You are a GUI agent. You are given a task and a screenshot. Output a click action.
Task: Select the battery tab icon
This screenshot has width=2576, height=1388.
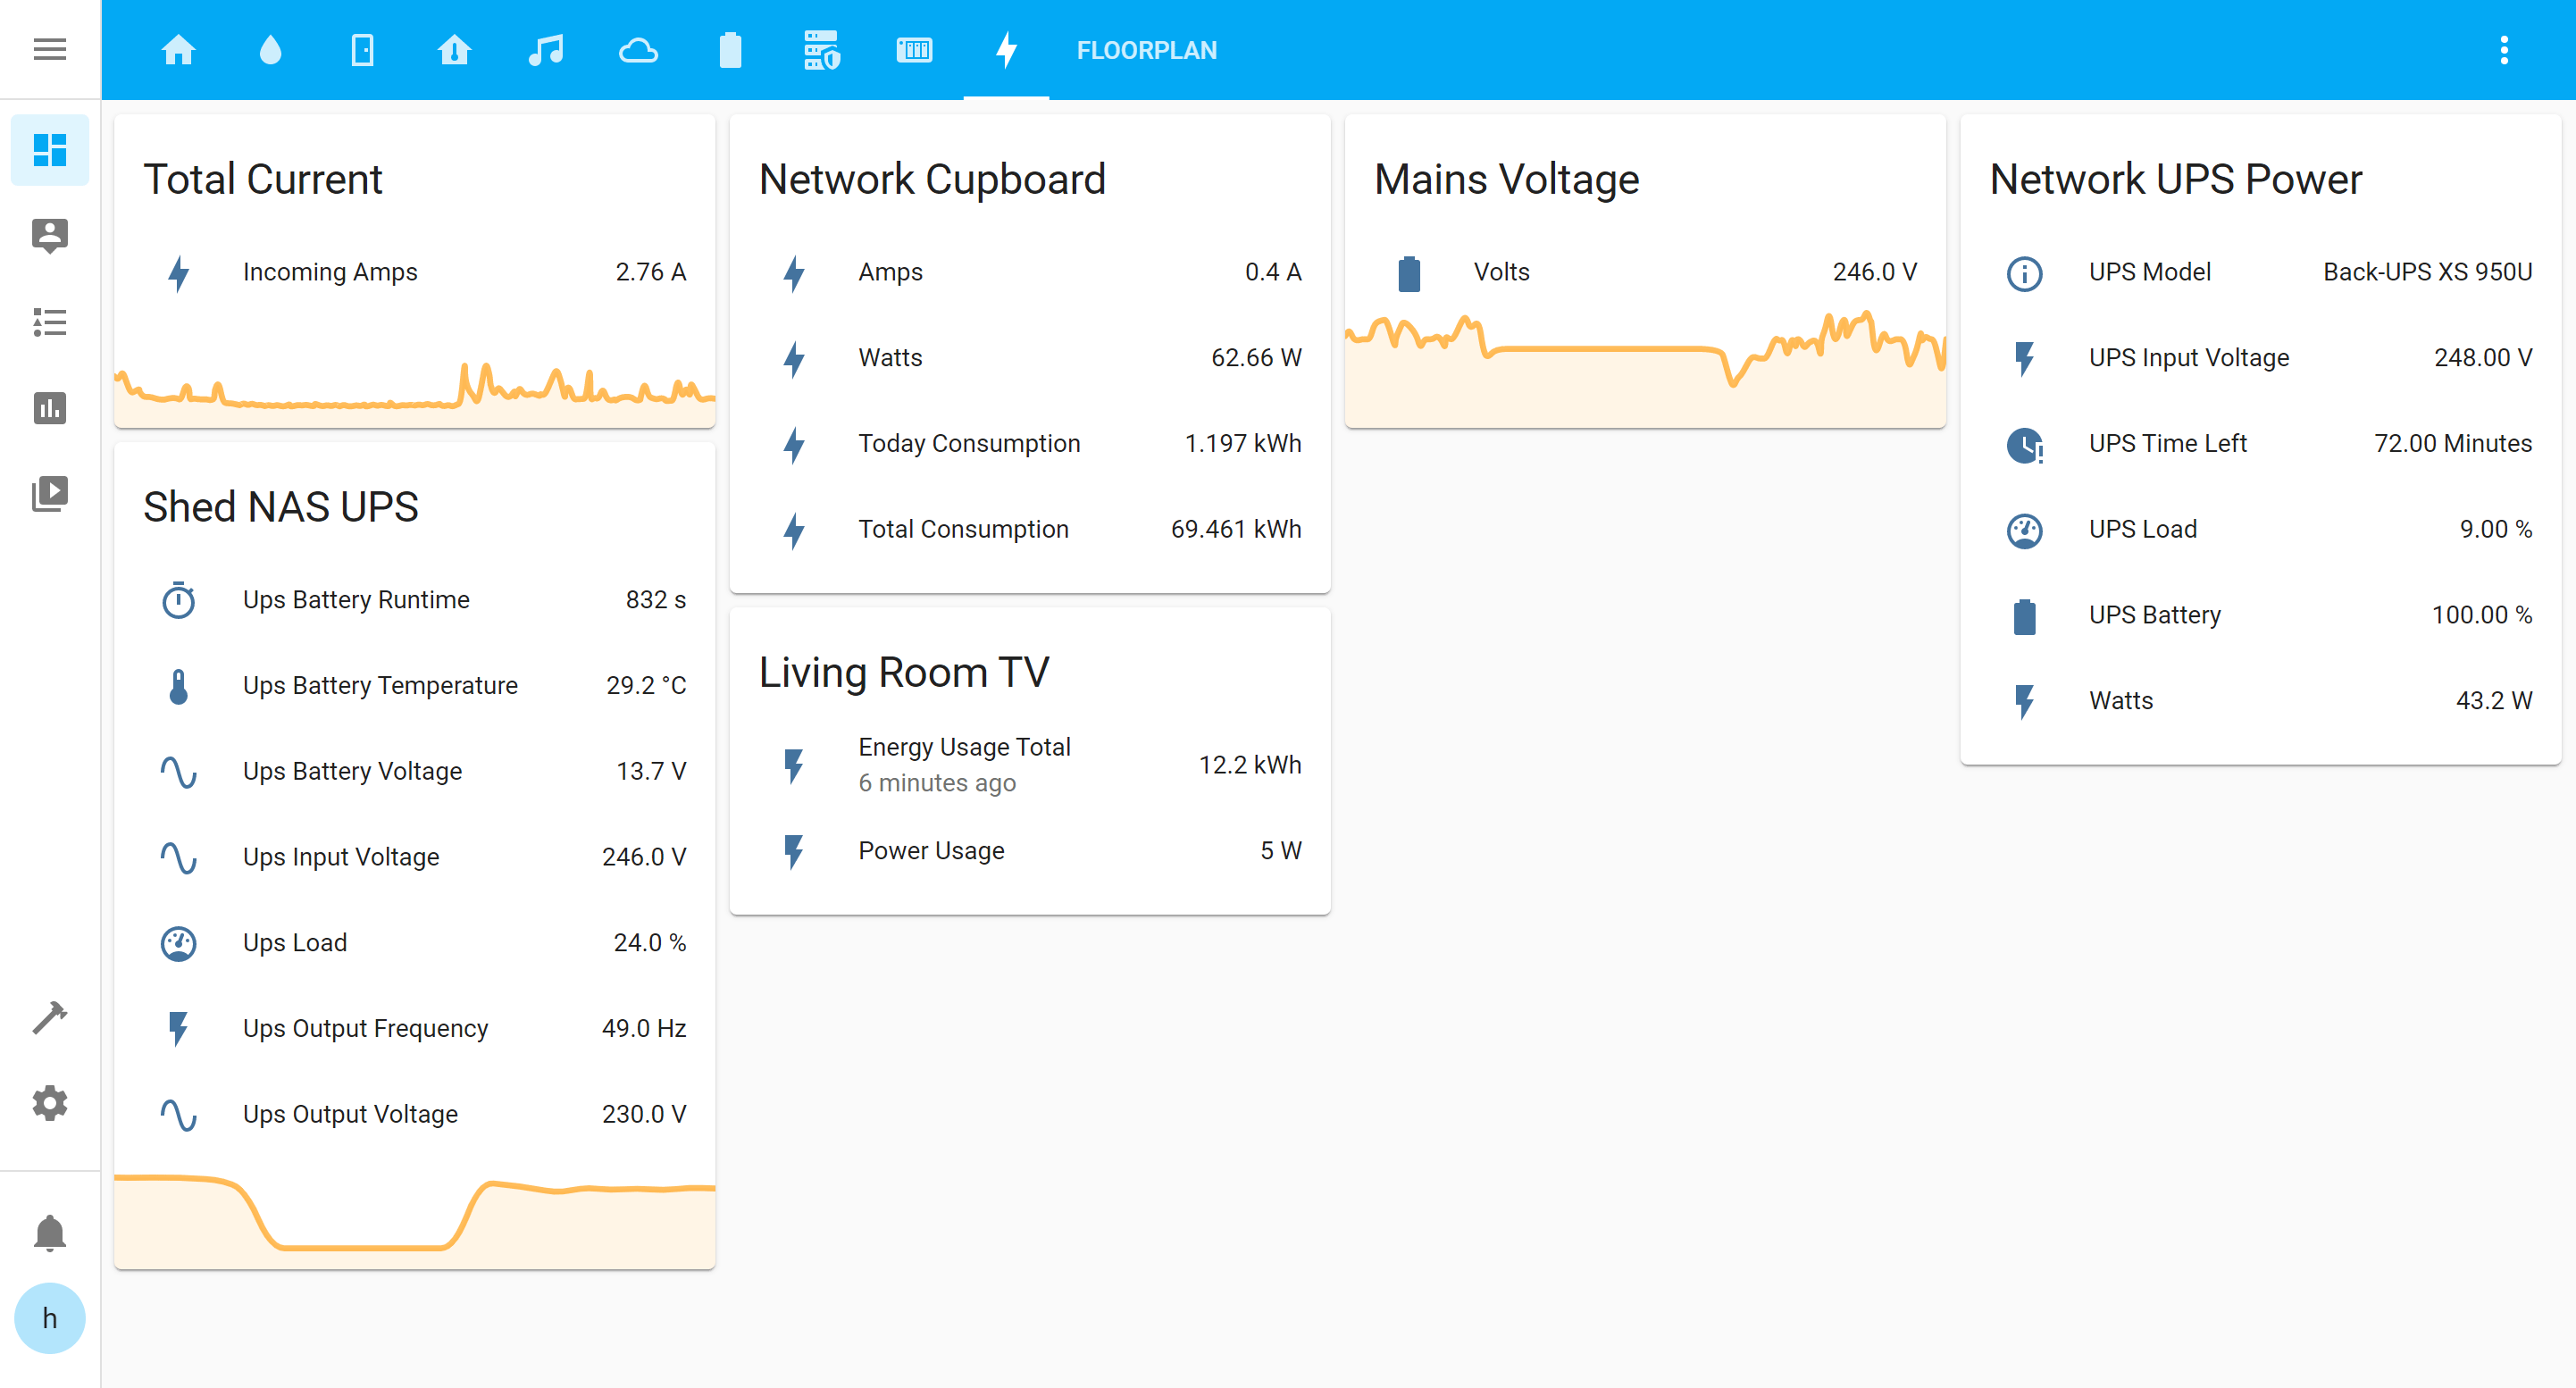tap(730, 49)
